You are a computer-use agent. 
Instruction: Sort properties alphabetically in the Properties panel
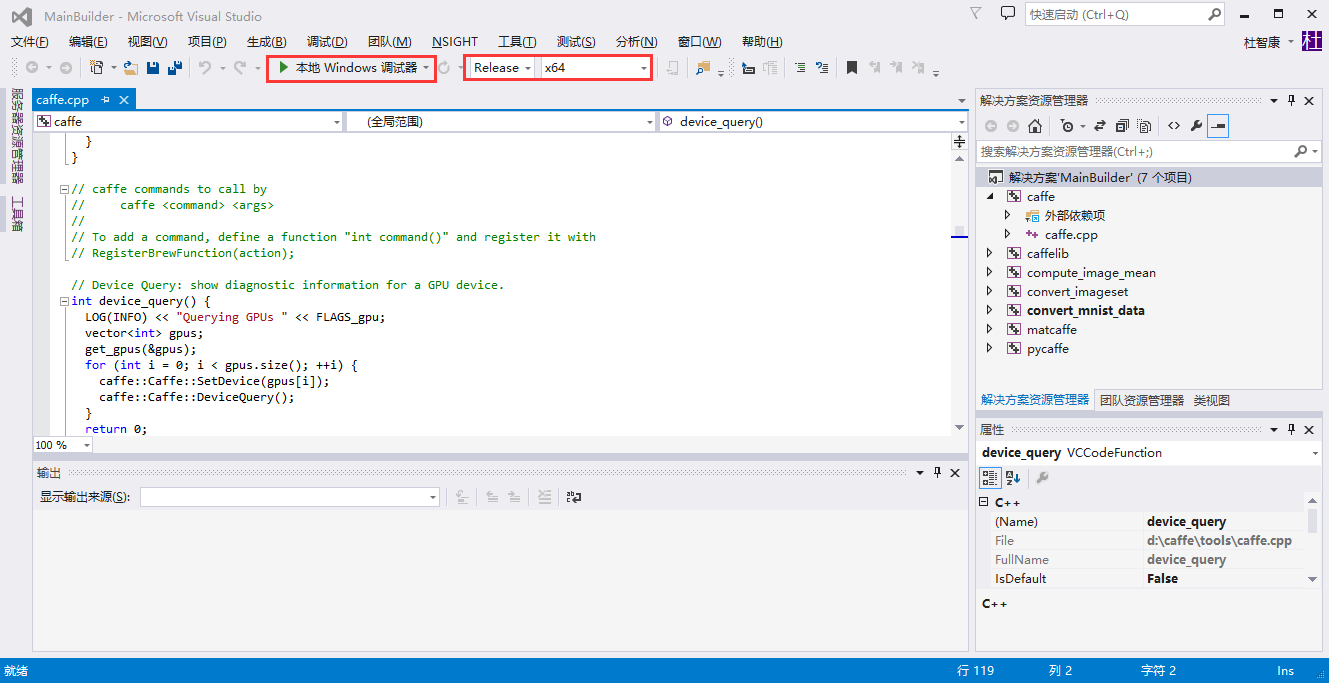1013,478
